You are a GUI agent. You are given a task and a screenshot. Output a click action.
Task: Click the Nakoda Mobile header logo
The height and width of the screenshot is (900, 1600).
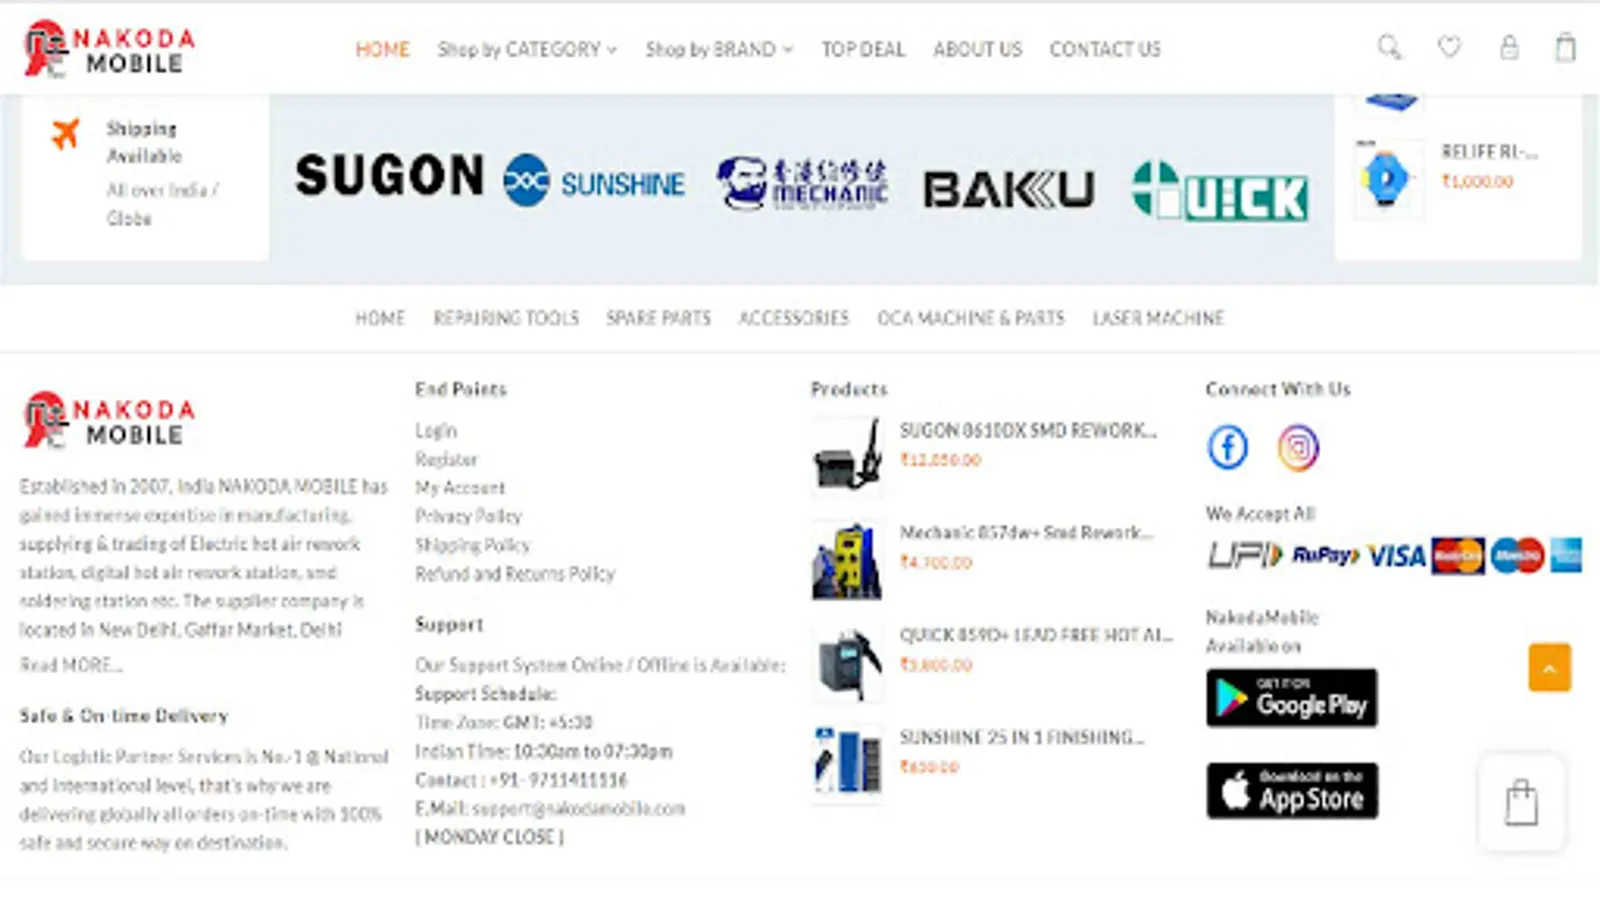tap(109, 48)
